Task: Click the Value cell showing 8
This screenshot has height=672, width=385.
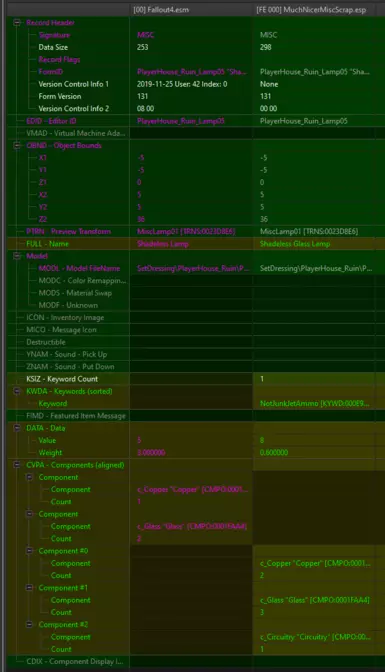Action: coord(262,440)
